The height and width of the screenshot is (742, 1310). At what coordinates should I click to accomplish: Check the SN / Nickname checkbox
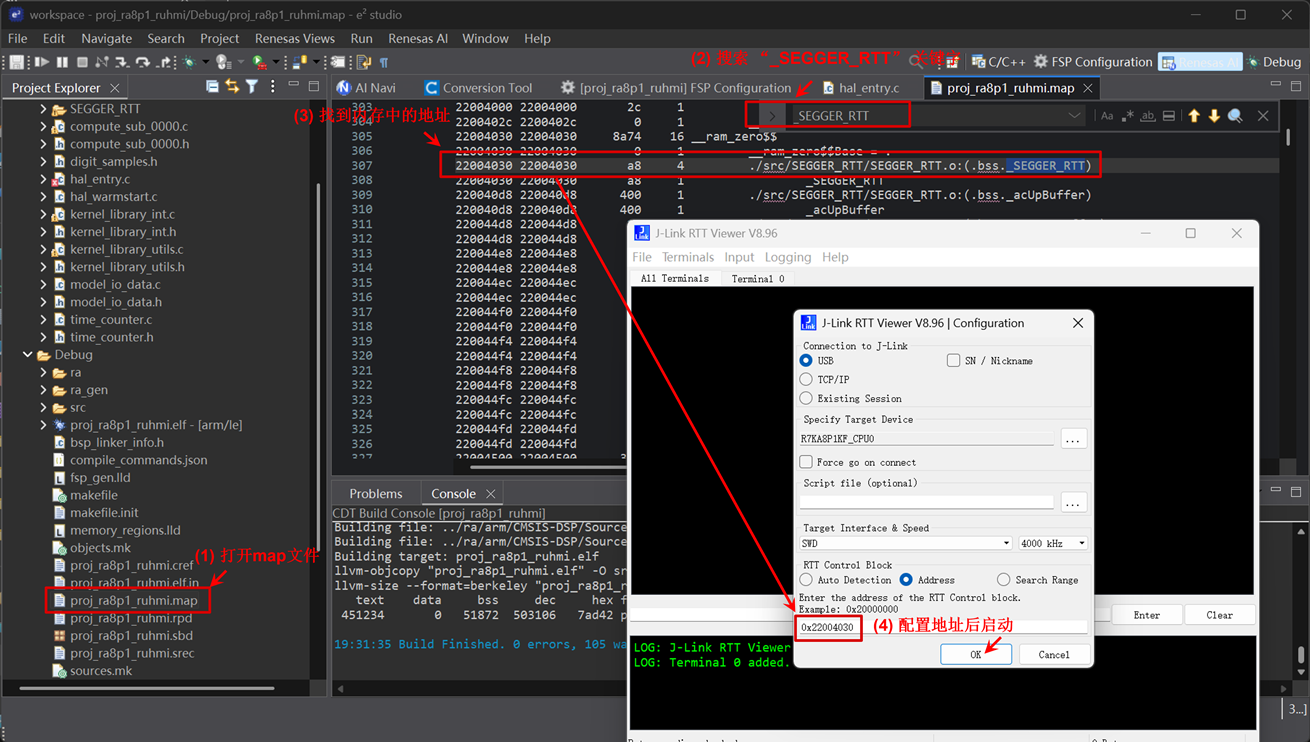point(953,360)
